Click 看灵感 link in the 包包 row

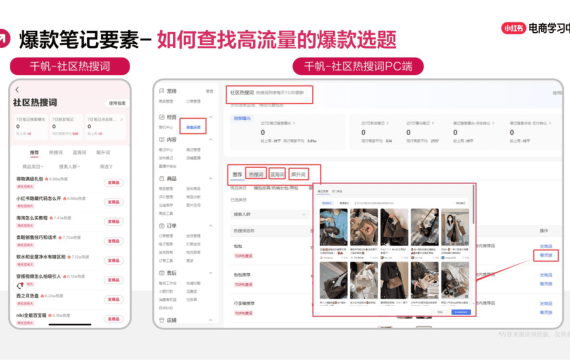pyautogui.click(x=546, y=255)
